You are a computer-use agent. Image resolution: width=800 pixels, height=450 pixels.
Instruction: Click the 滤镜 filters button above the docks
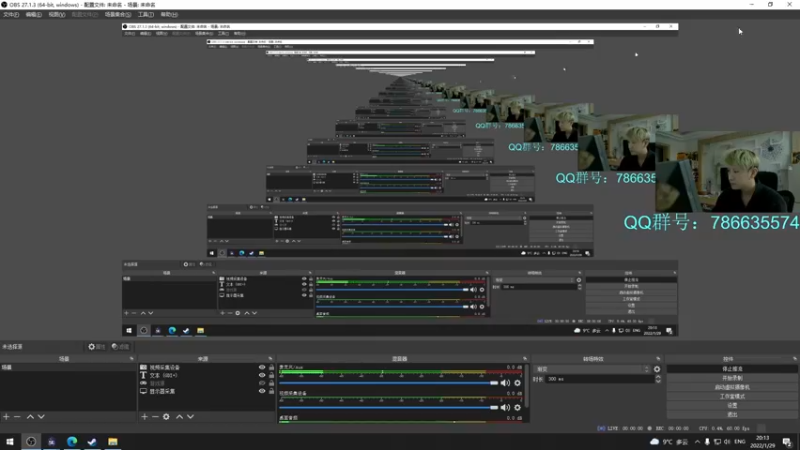[x=120, y=346]
